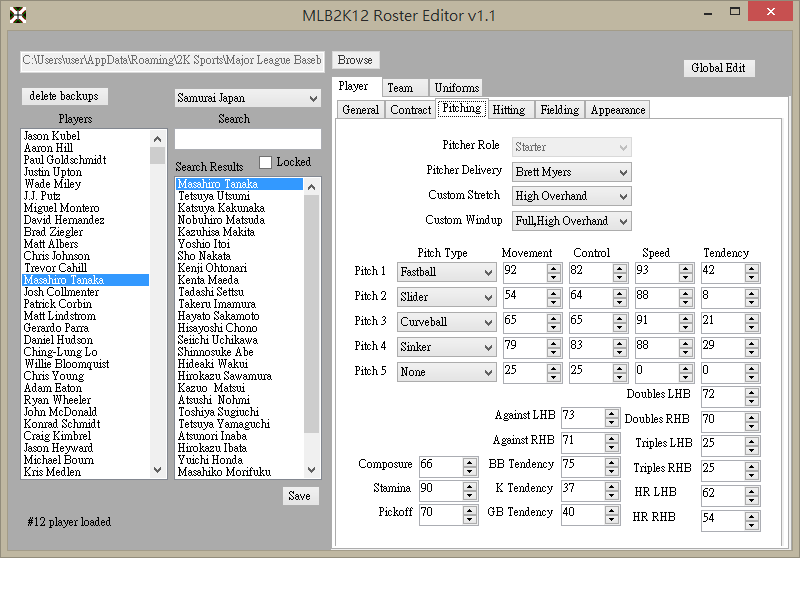Image resolution: width=800 pixels, height=600 pixels.
Task: Click the app icon in title bar
Action: pyautogui.click(x=18, y=15)
